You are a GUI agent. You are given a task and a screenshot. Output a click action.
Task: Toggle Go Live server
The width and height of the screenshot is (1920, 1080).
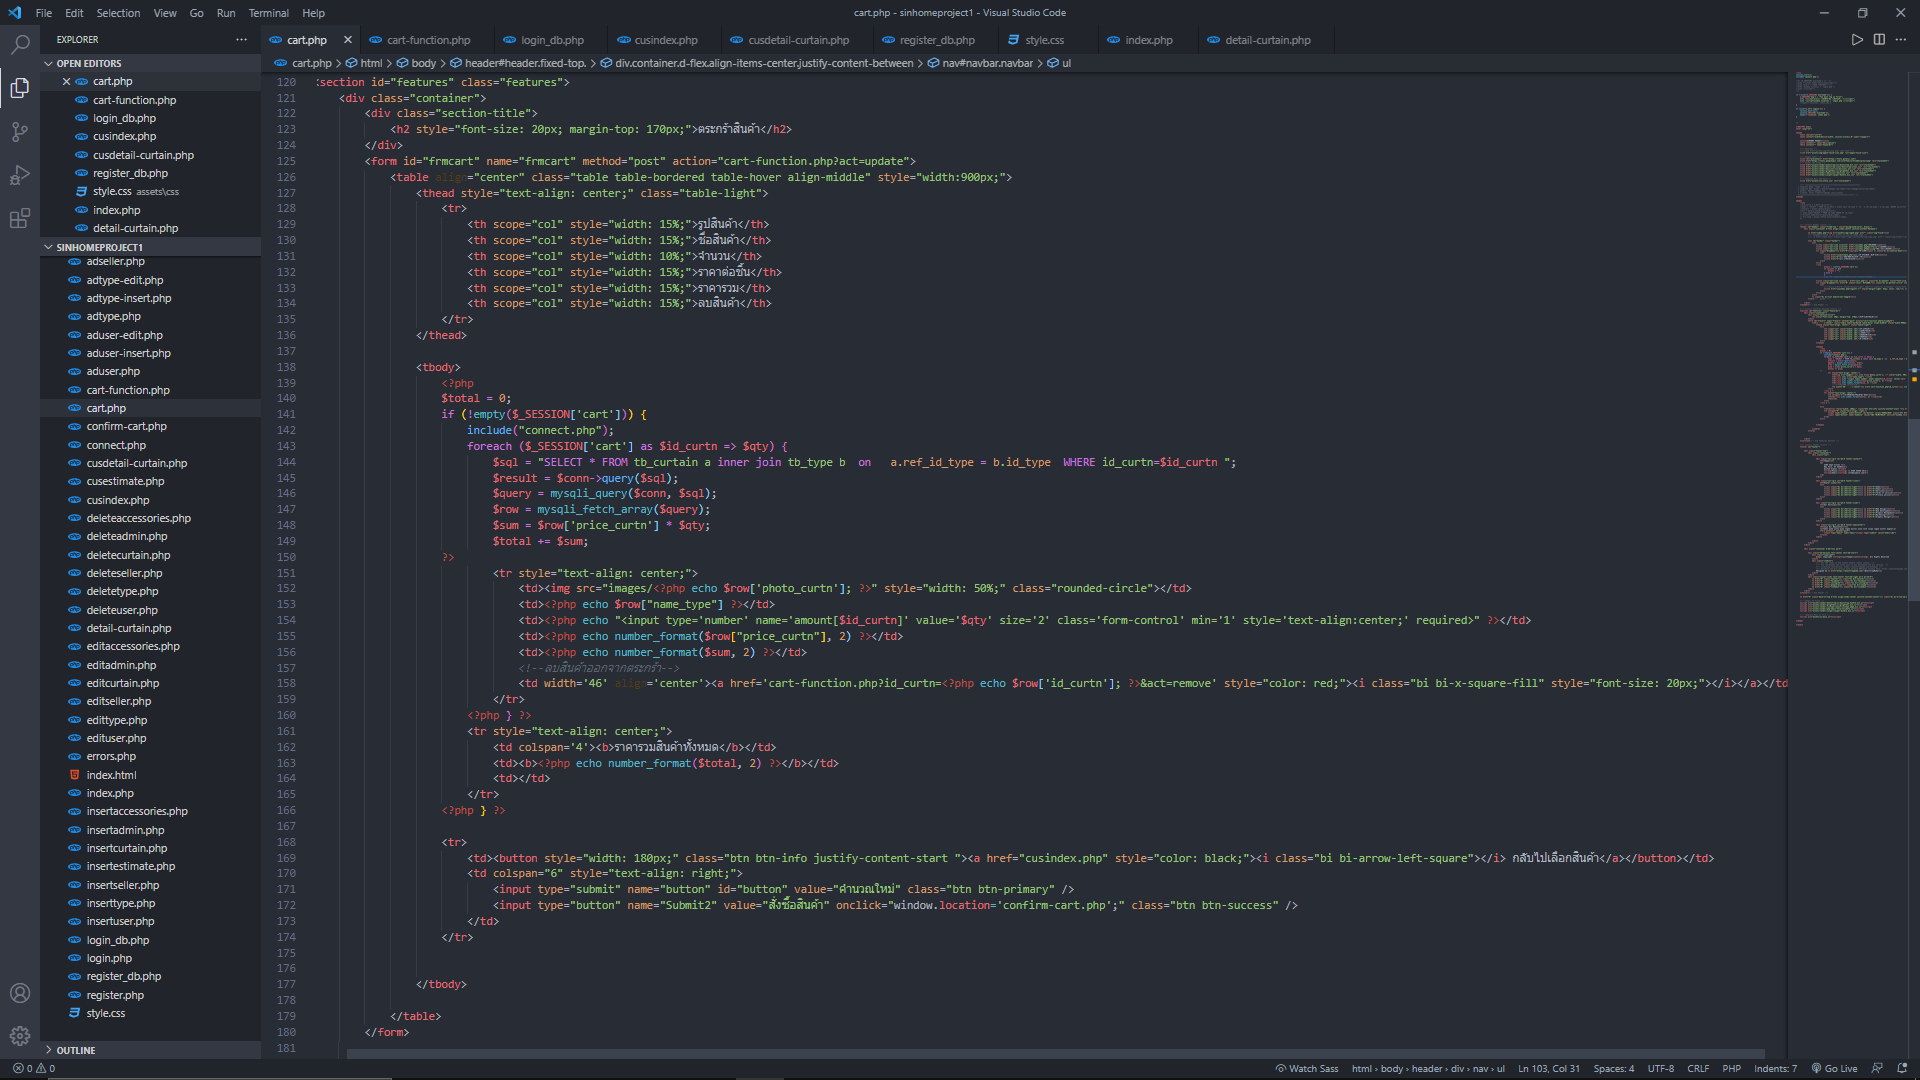point(1834,1068)
